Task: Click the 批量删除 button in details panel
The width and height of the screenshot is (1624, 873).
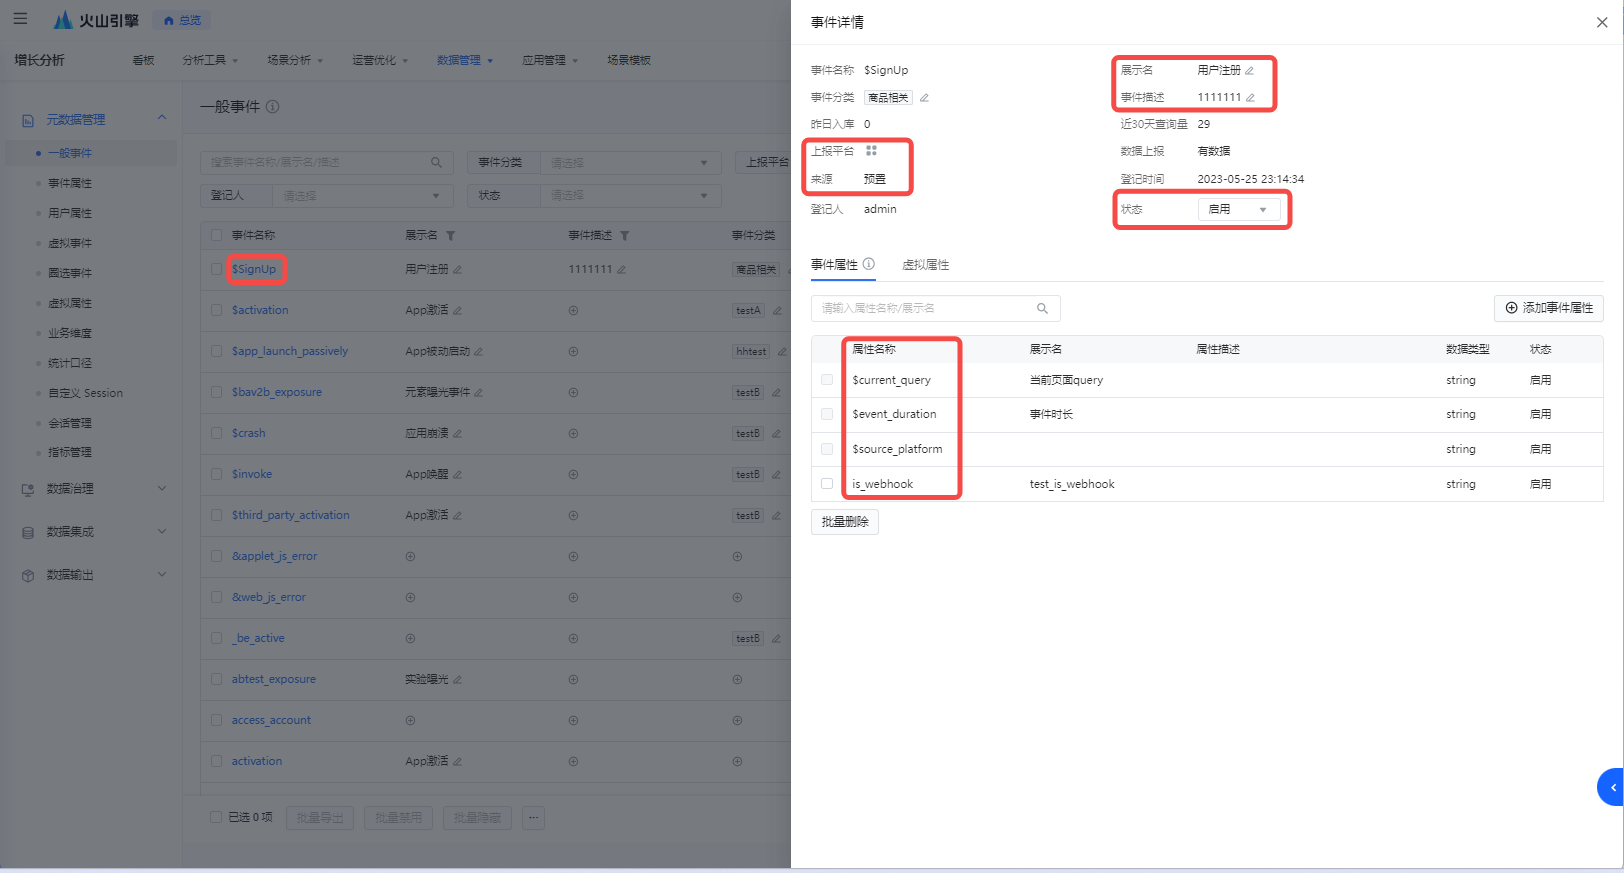Action: pos(845,521)
